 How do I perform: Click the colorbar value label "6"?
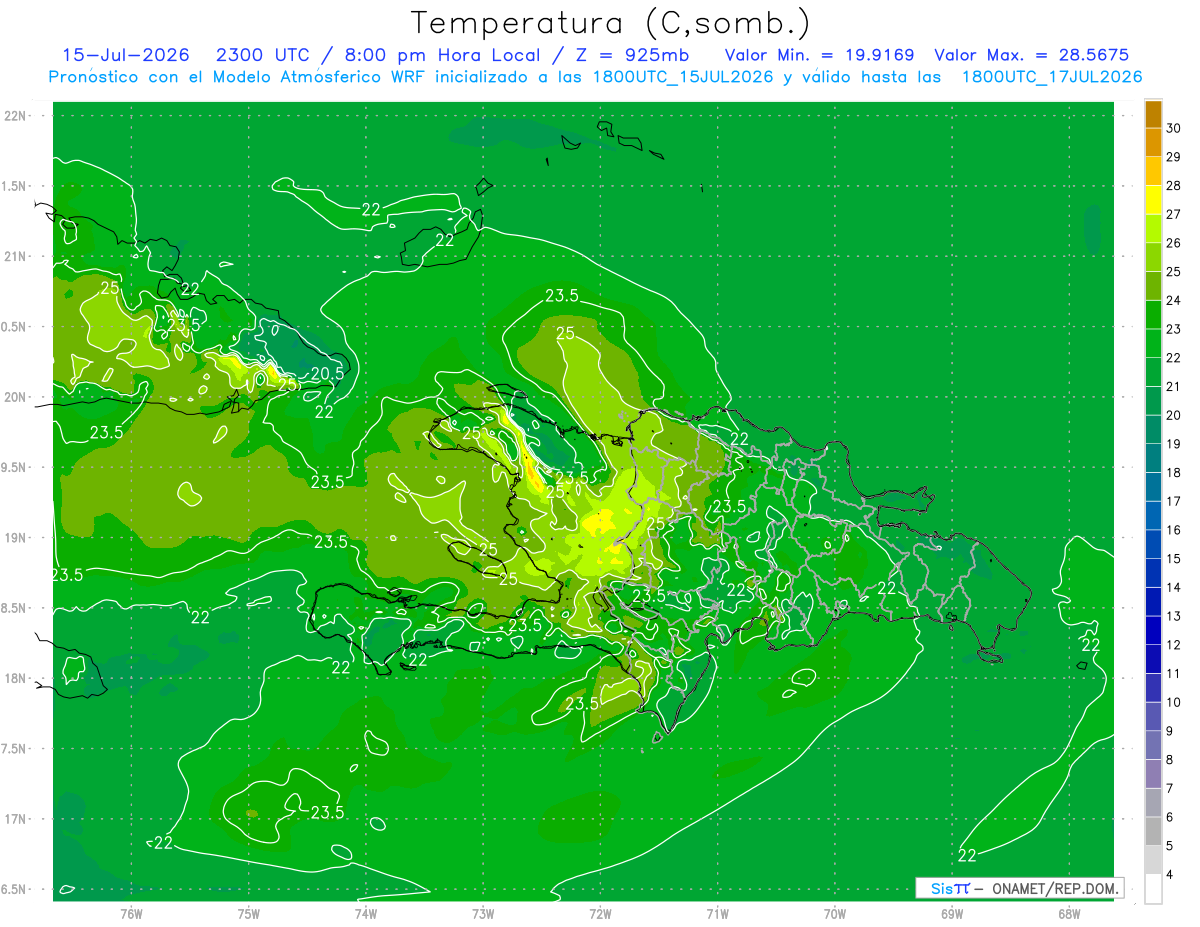(x=1170, y=818)
